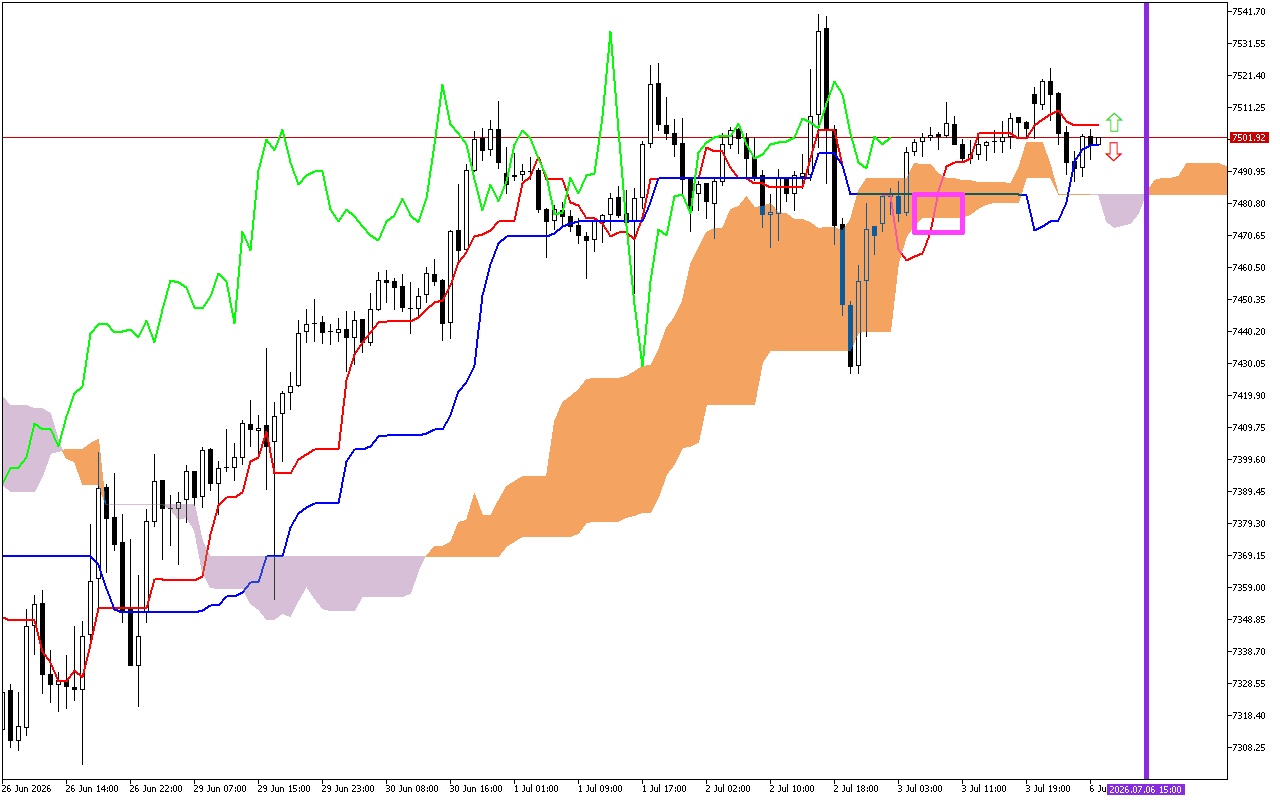
Task: Click price axis value 7419.90
Action: point(1250,396)
